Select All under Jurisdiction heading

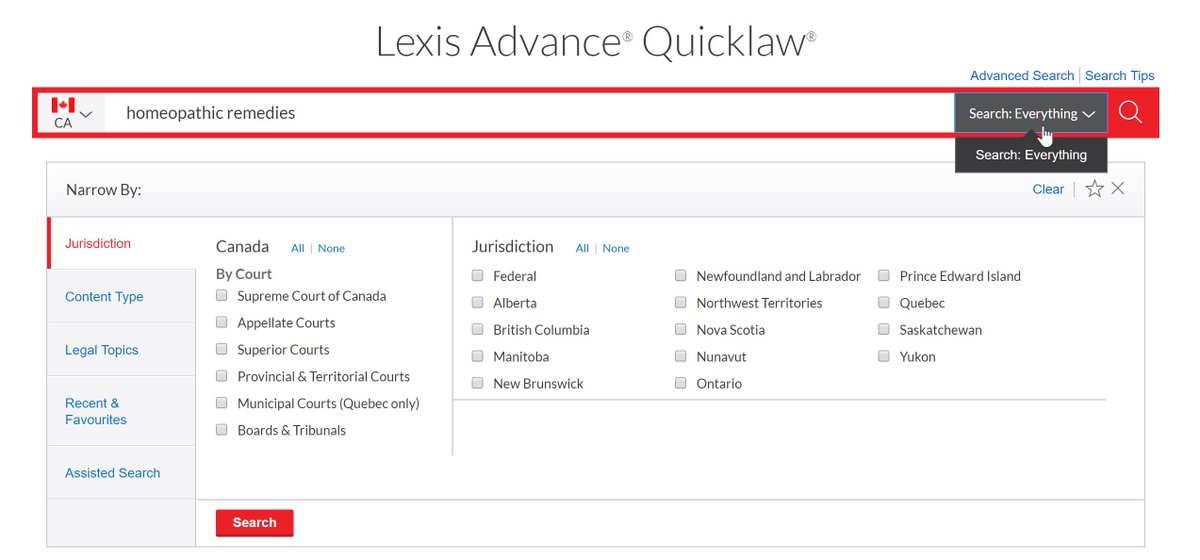coord(582,248)
